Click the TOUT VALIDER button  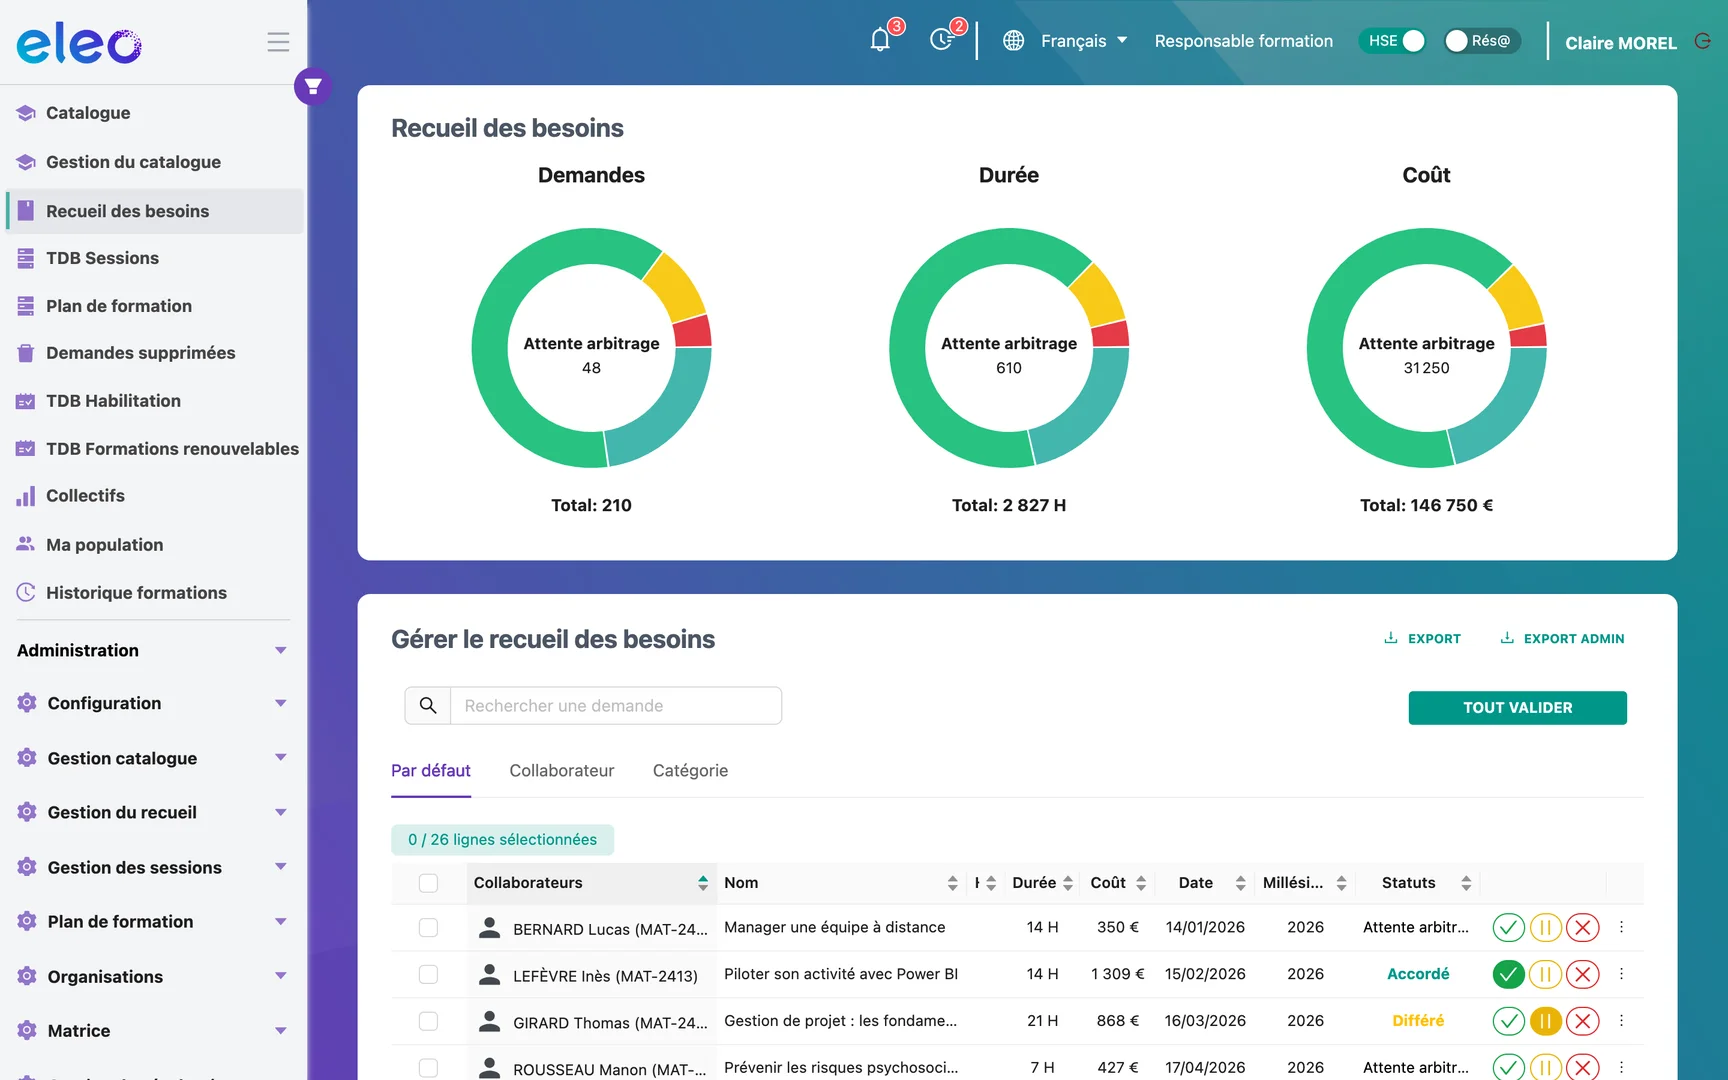point(1517,708)
